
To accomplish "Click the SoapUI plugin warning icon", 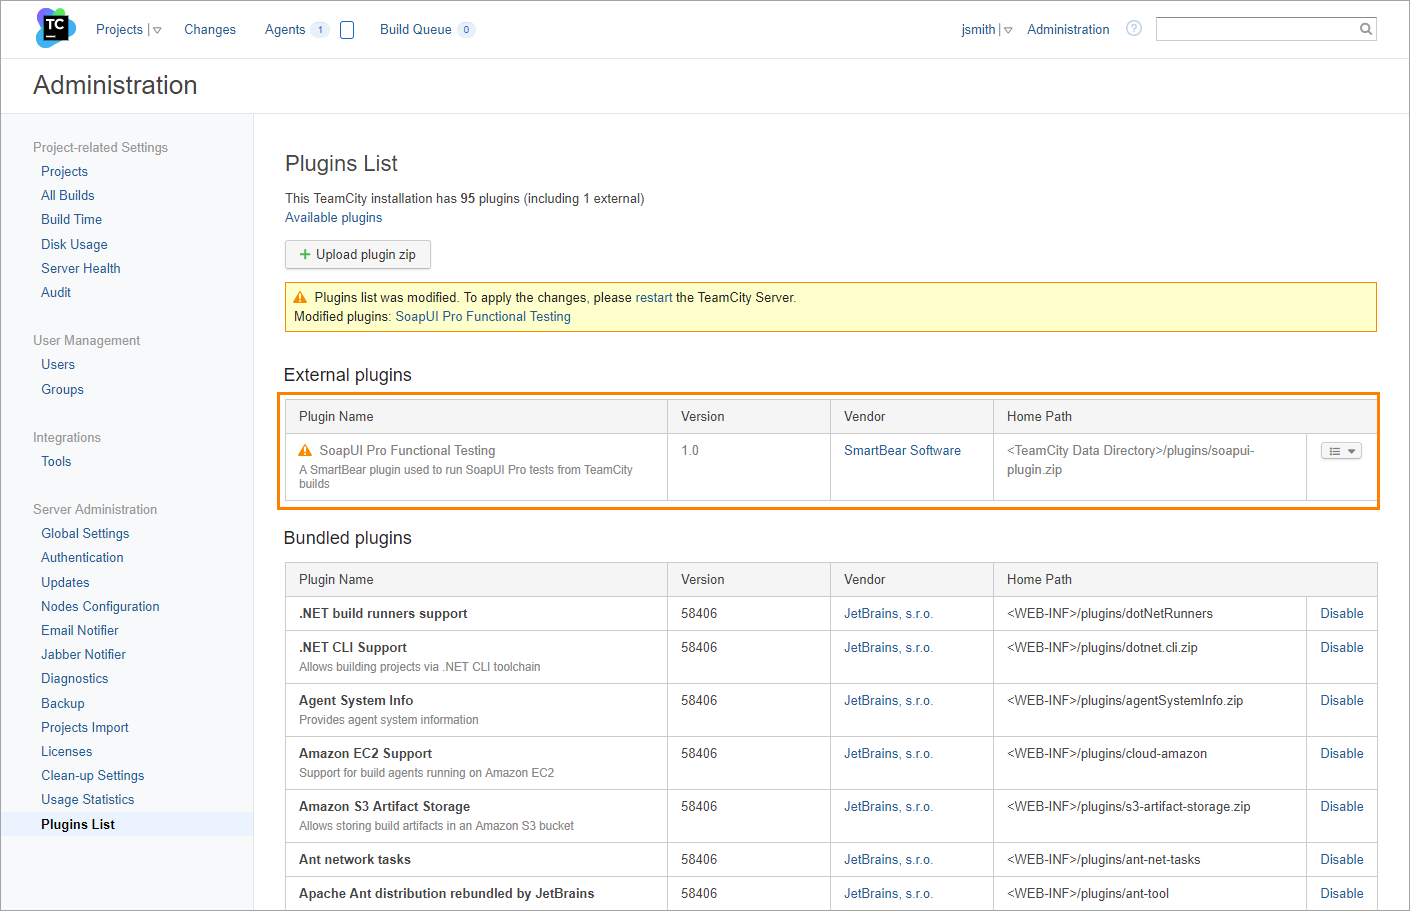I will (306, 451).
